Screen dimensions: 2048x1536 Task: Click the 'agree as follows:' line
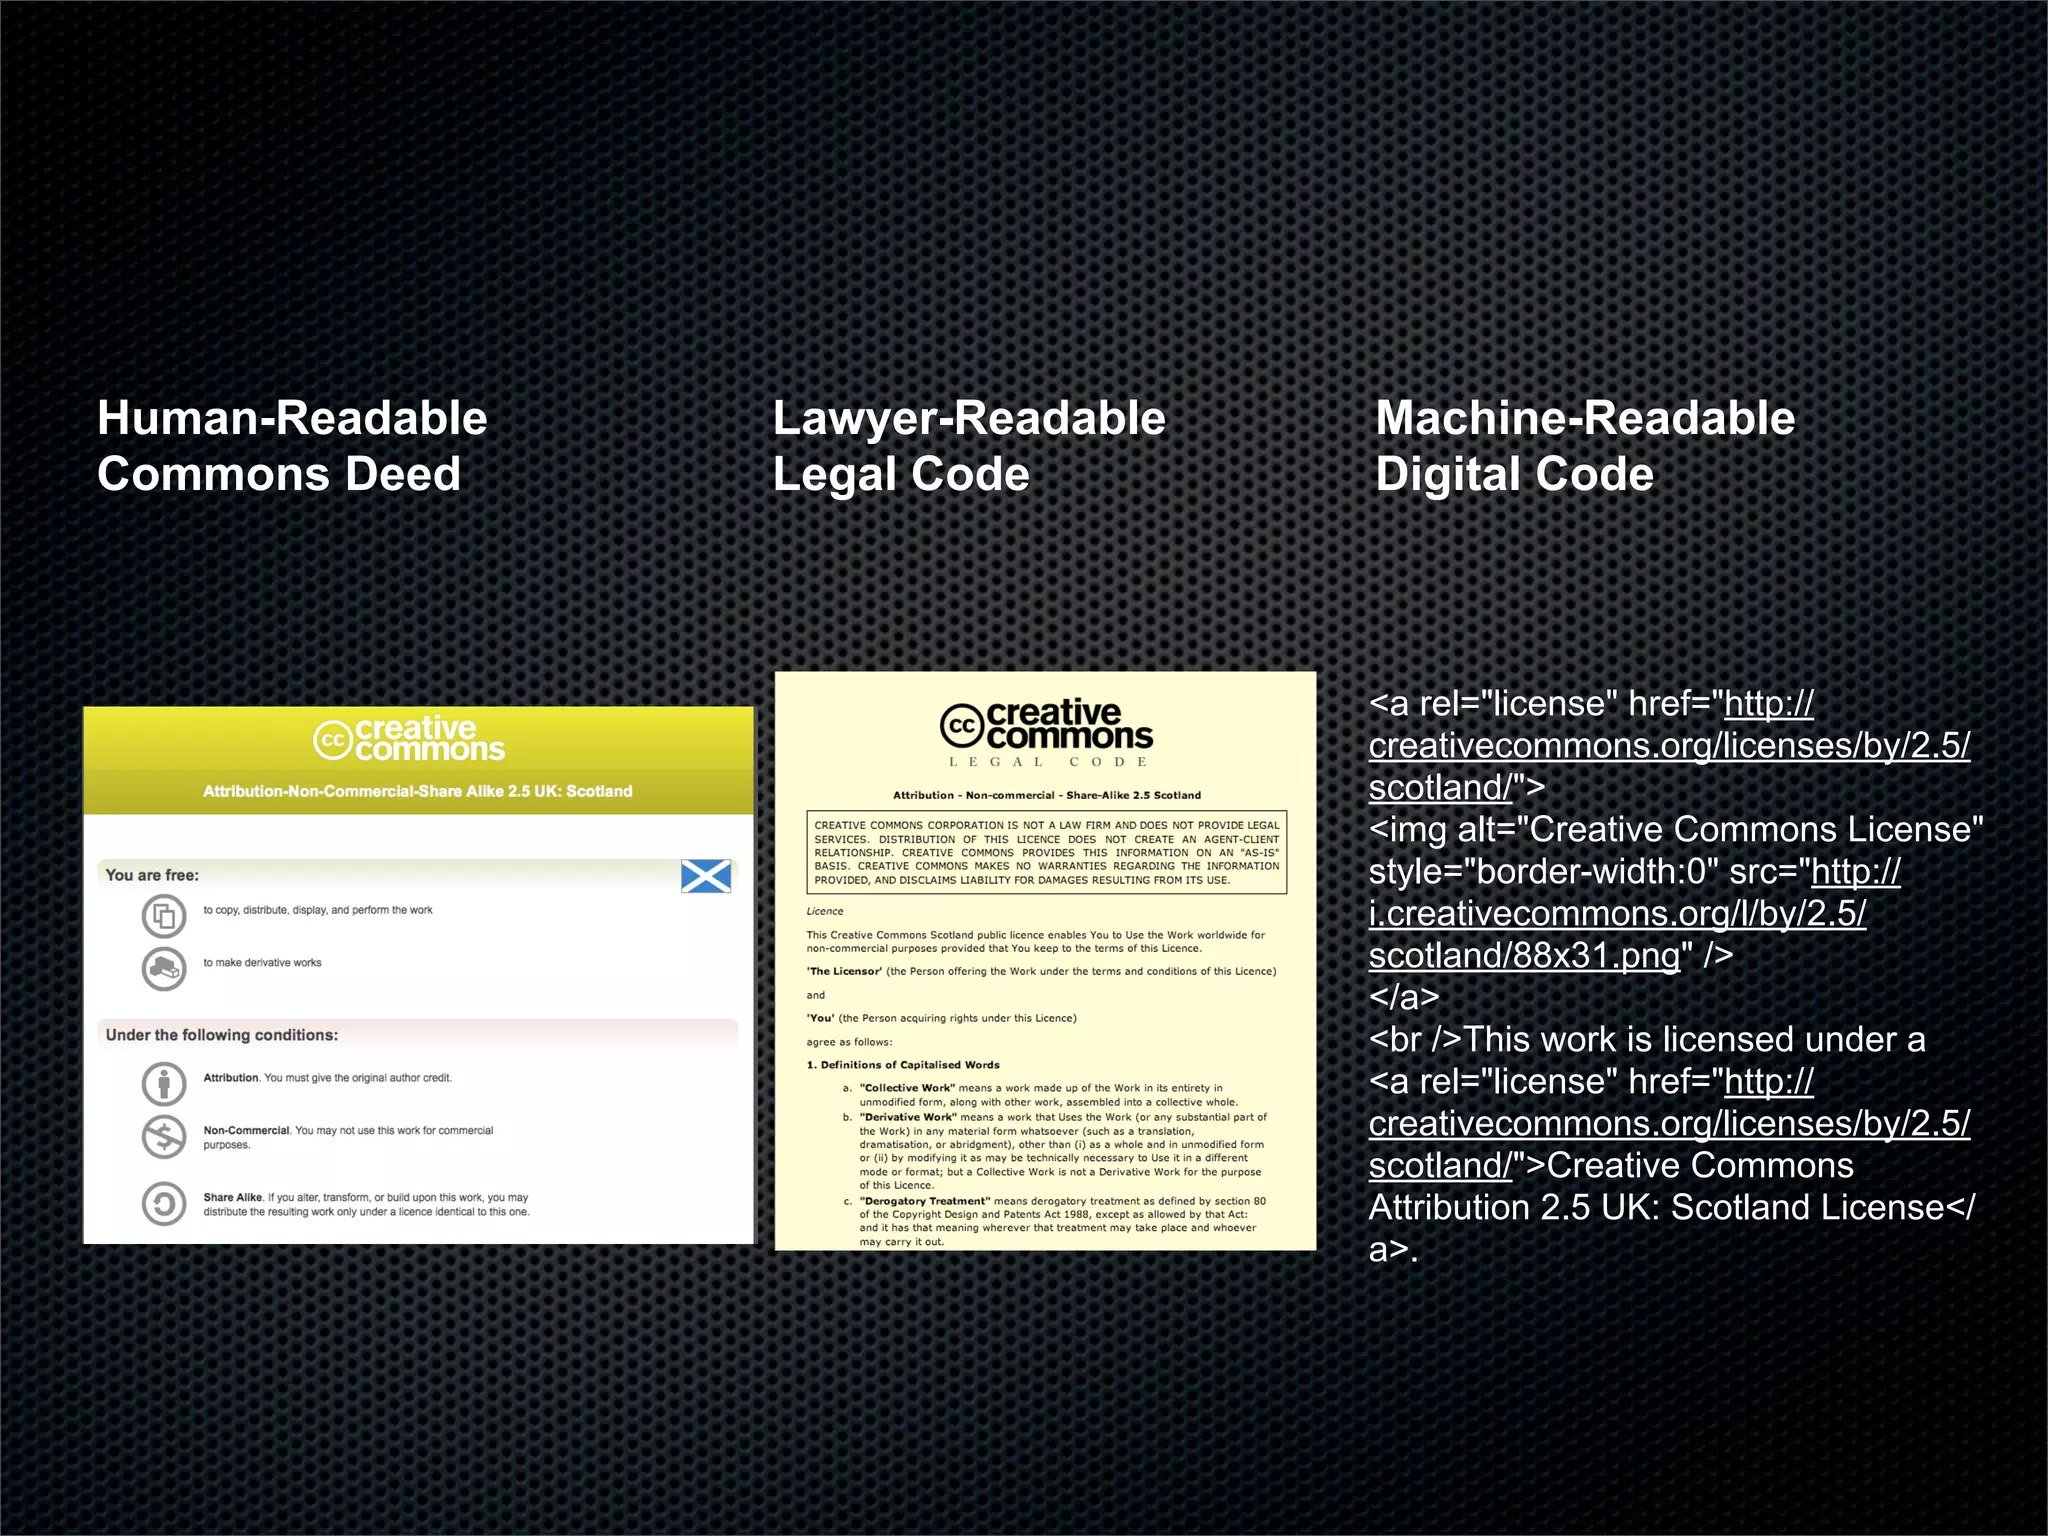849,1042
